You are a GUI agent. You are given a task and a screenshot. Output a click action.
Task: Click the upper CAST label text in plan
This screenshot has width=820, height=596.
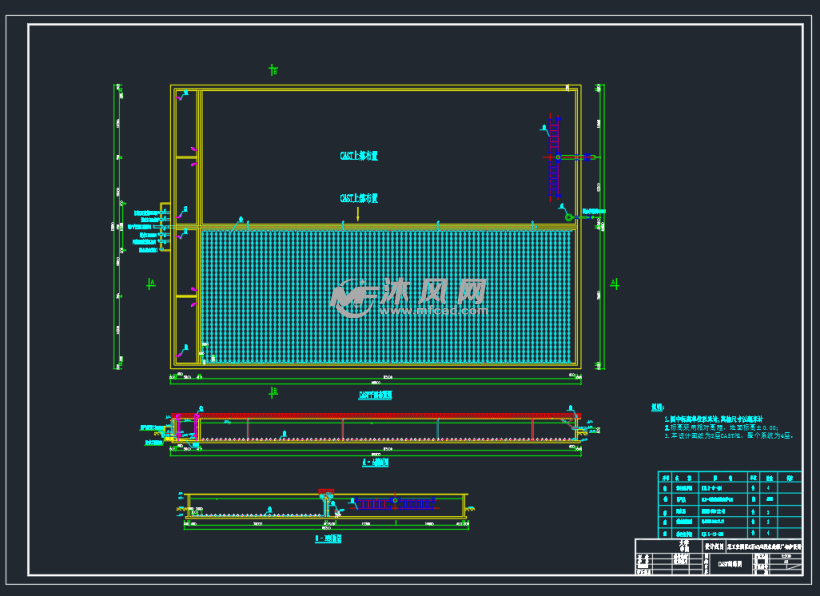click(x=358, y=156)
